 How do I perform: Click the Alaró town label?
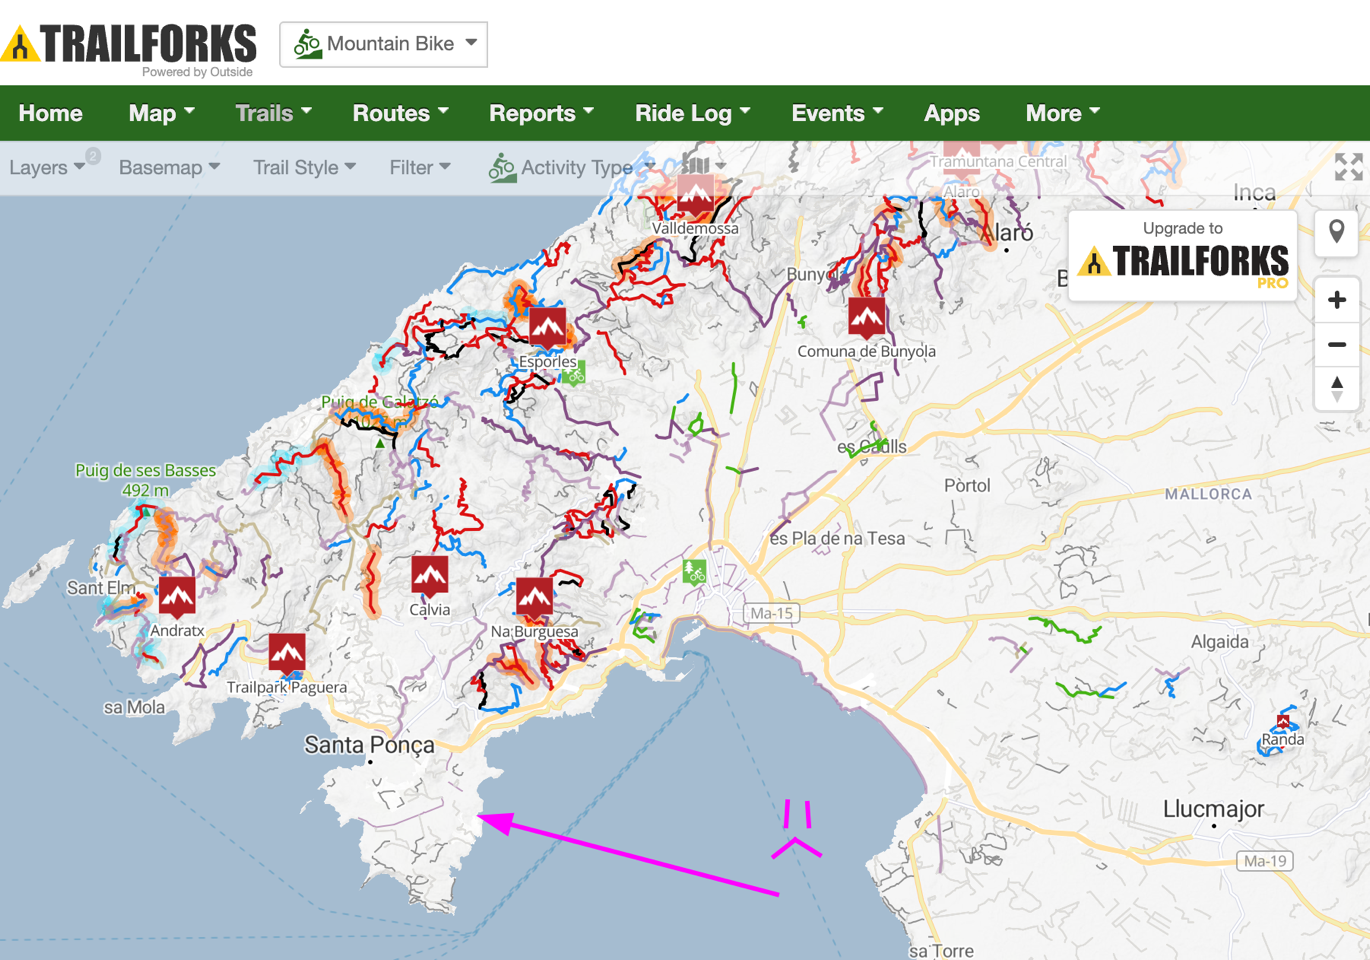click(x=1007, y=233)
